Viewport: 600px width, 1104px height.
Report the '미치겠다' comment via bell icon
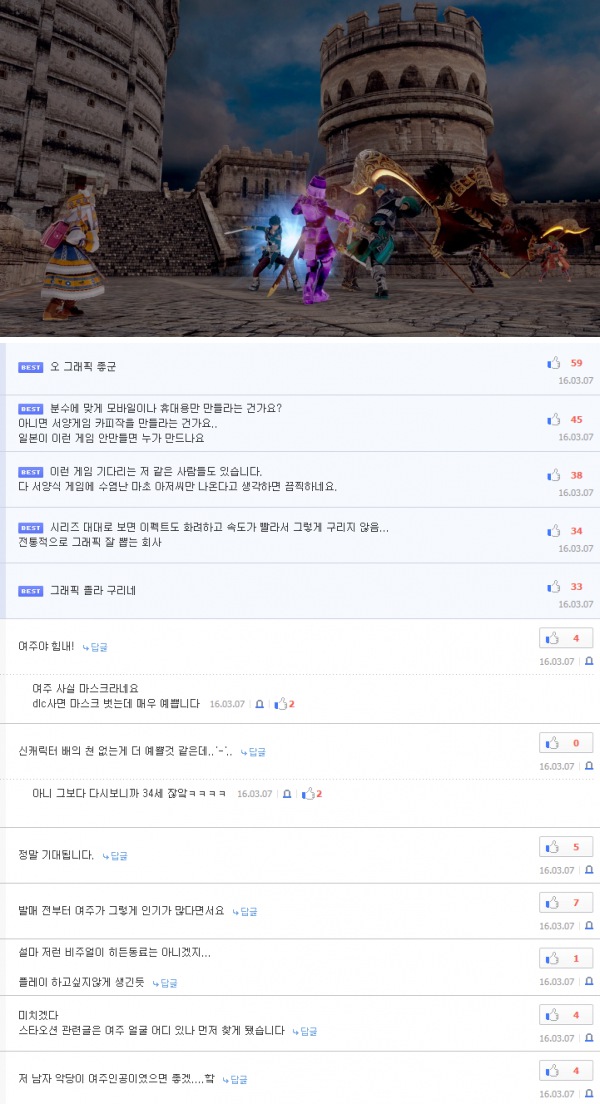589,1039
